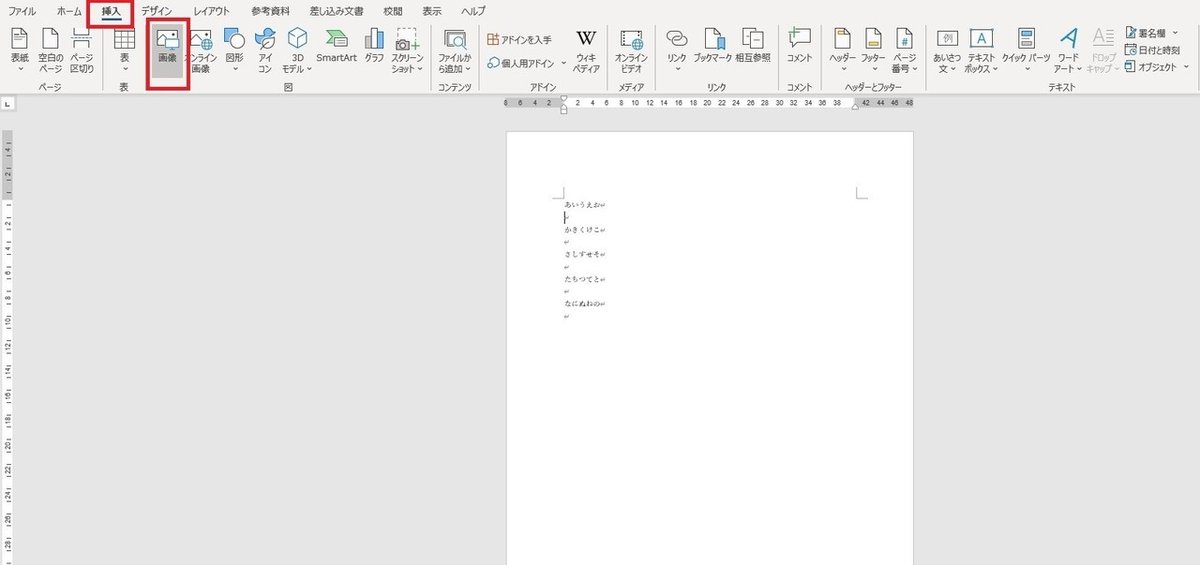Expand the arrow beside 個人用アドイン

[x=564, y=63]
